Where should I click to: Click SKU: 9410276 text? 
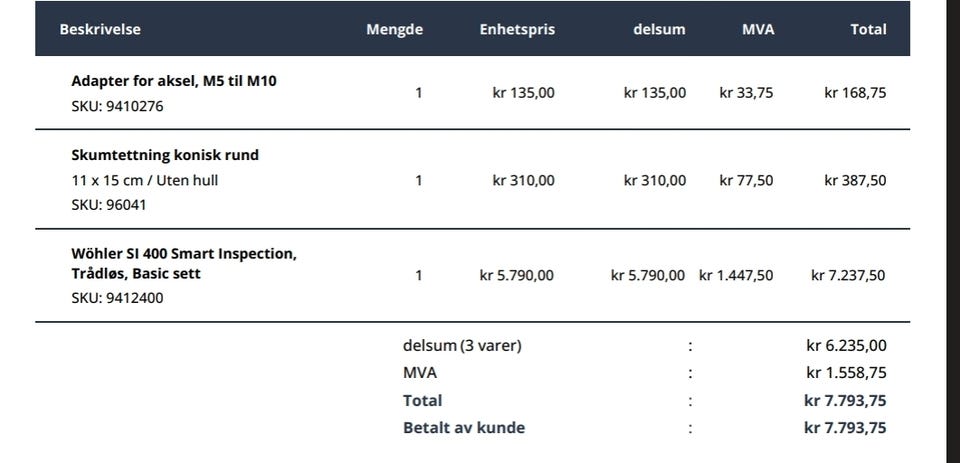pyautogui.click(x=118, y=107)
